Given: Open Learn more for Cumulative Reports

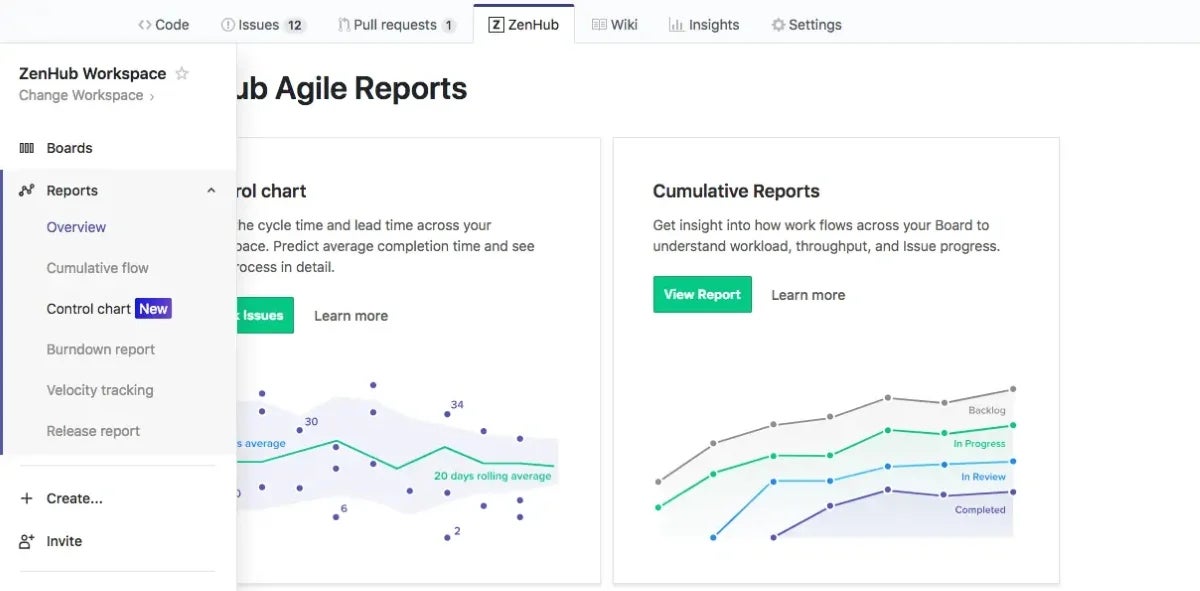Looking at the screenshot, I should point(808,294).
